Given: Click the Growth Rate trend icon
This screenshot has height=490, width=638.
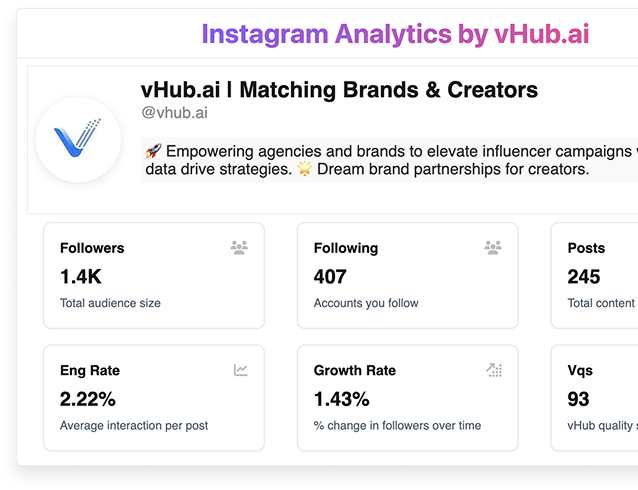Looking at the screenshot, I should (x=494, y=370).
